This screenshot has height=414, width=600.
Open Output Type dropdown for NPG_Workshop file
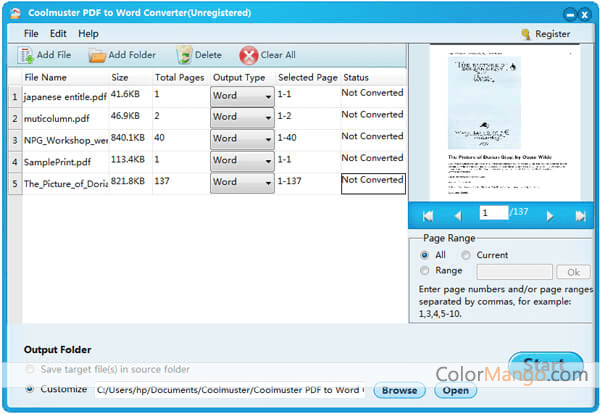[x=242, y=140]
